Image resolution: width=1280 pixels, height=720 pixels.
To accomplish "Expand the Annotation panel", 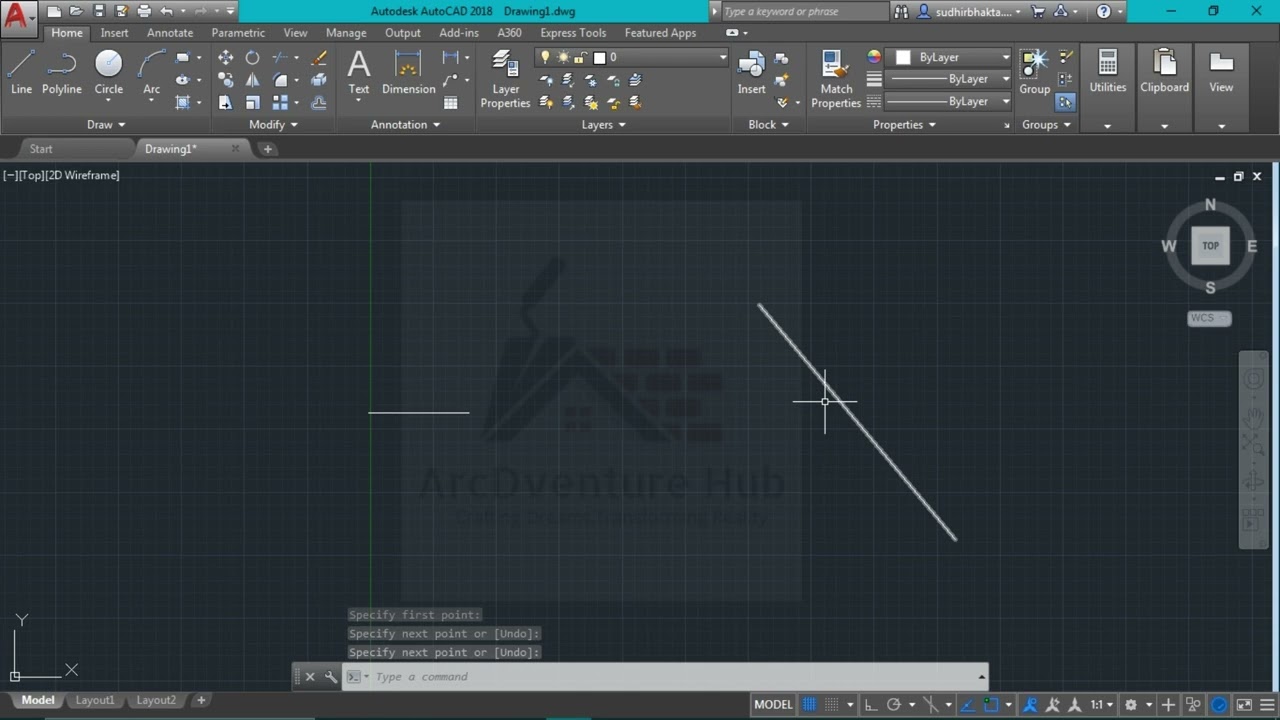I will click(405, 125).
